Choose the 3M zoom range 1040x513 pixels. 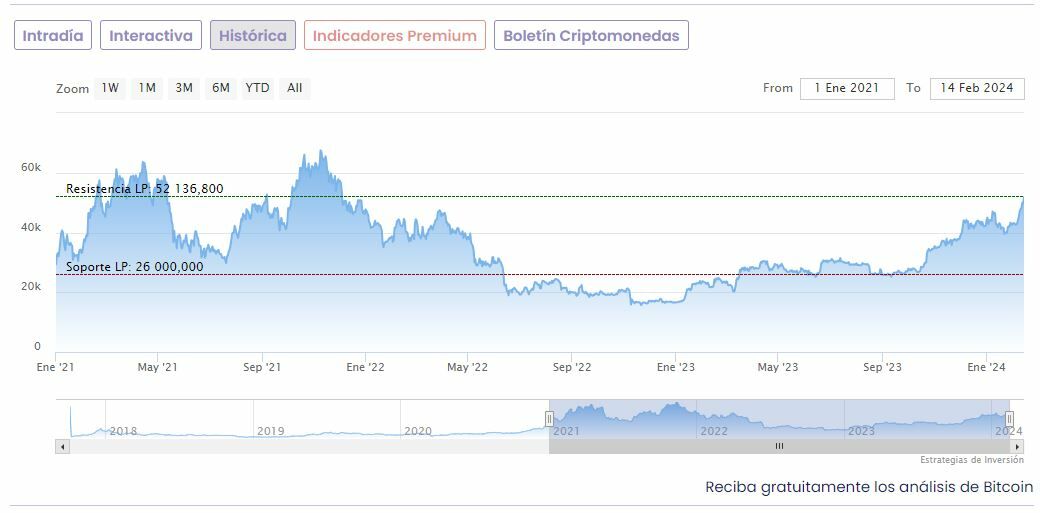click(184, 88)
